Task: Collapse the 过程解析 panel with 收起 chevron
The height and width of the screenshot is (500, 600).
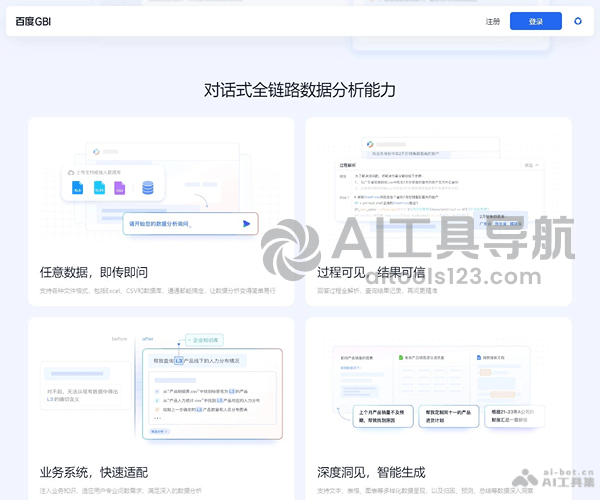Action: point(532,165)
